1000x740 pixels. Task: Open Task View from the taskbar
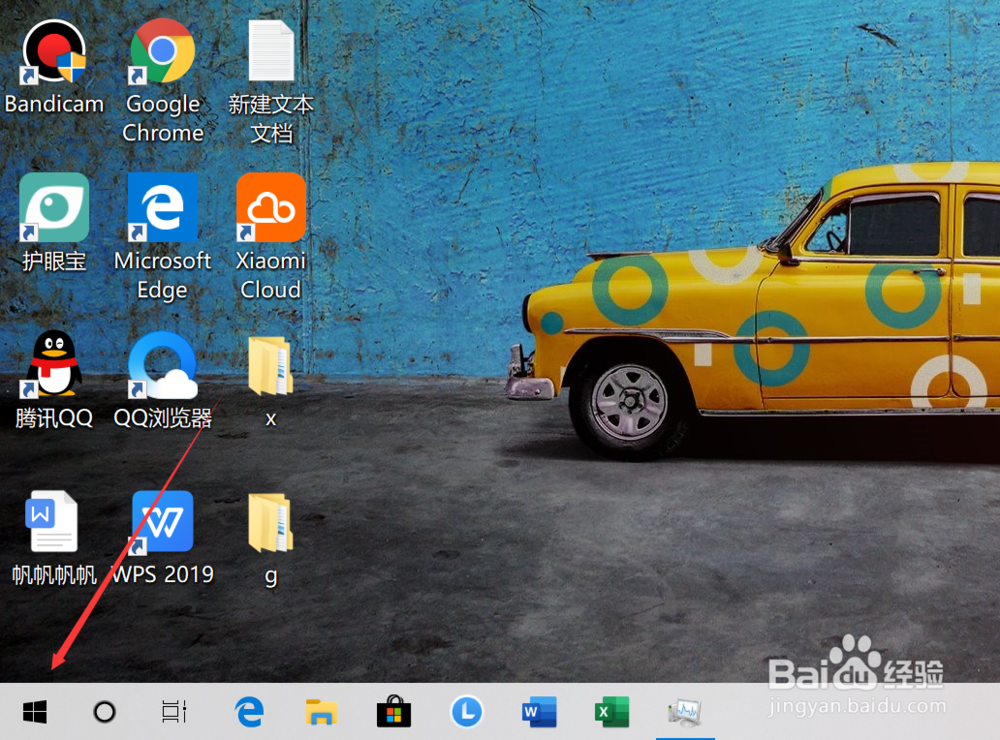tap(173, 711)
